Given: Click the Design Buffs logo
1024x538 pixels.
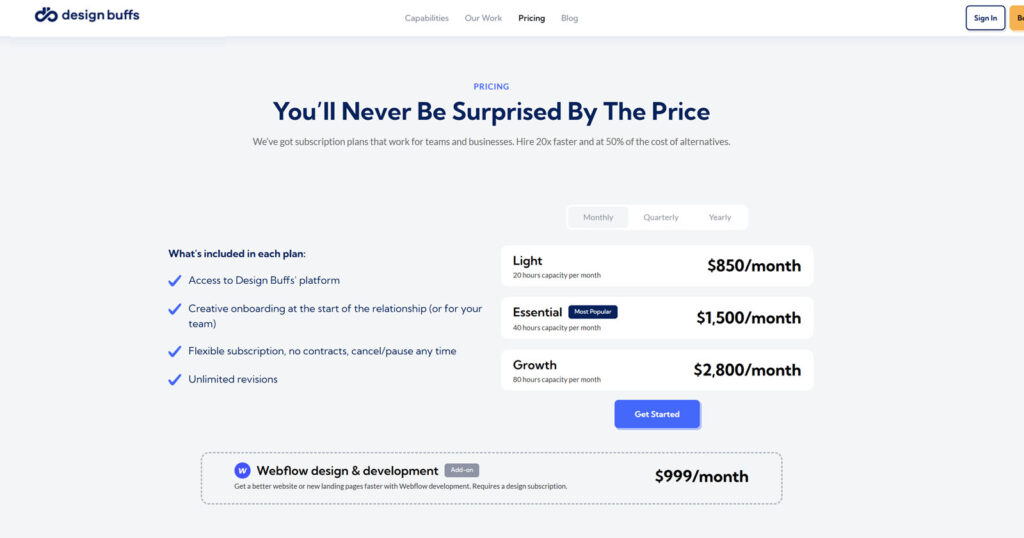Looking at the screenshot, I should point(87,15).
